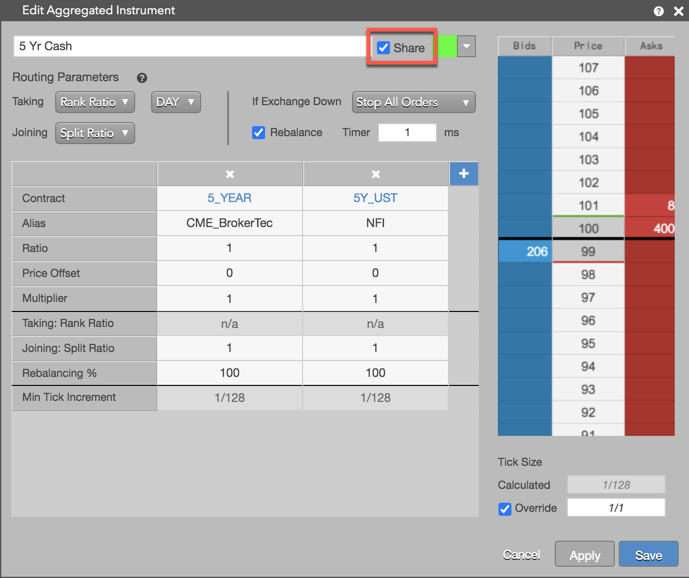Open the Stop All Orders dropdown

coord(413,102)
